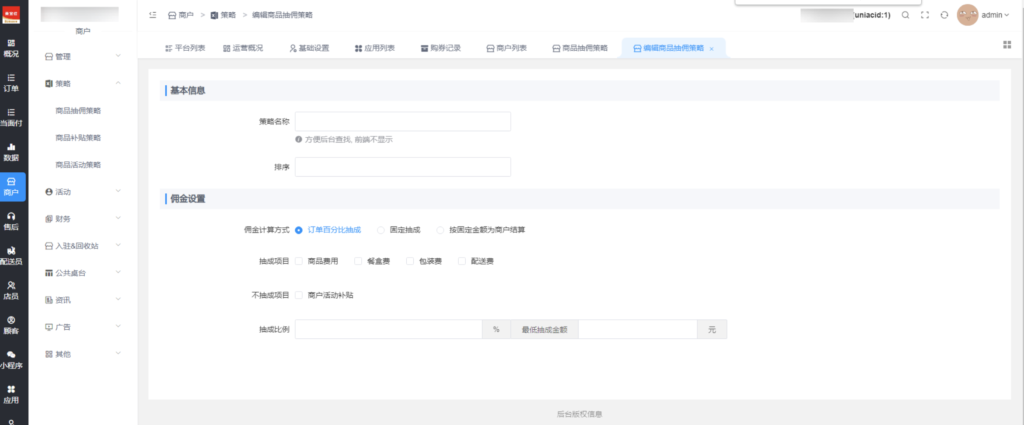Expand the 公共桌台 menu group
Screen dimensions: 1024x425
click(83, 272)
